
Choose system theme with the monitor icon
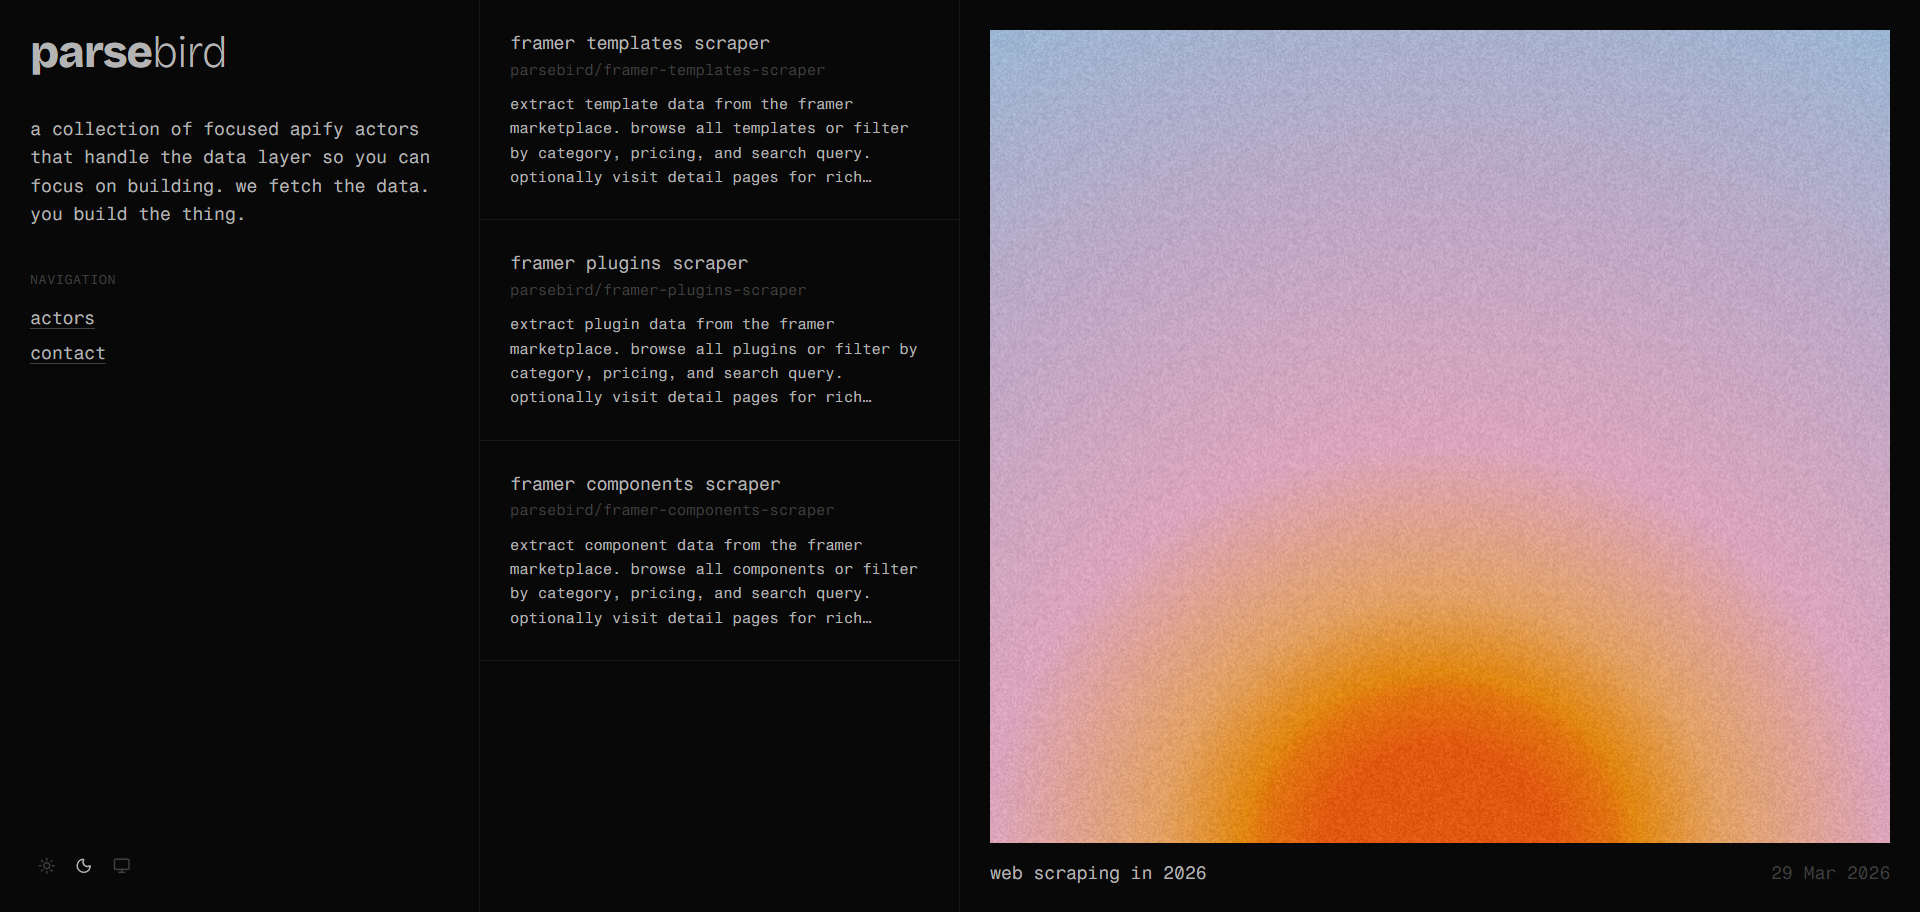pyautogui.click(x=122, y=866)
